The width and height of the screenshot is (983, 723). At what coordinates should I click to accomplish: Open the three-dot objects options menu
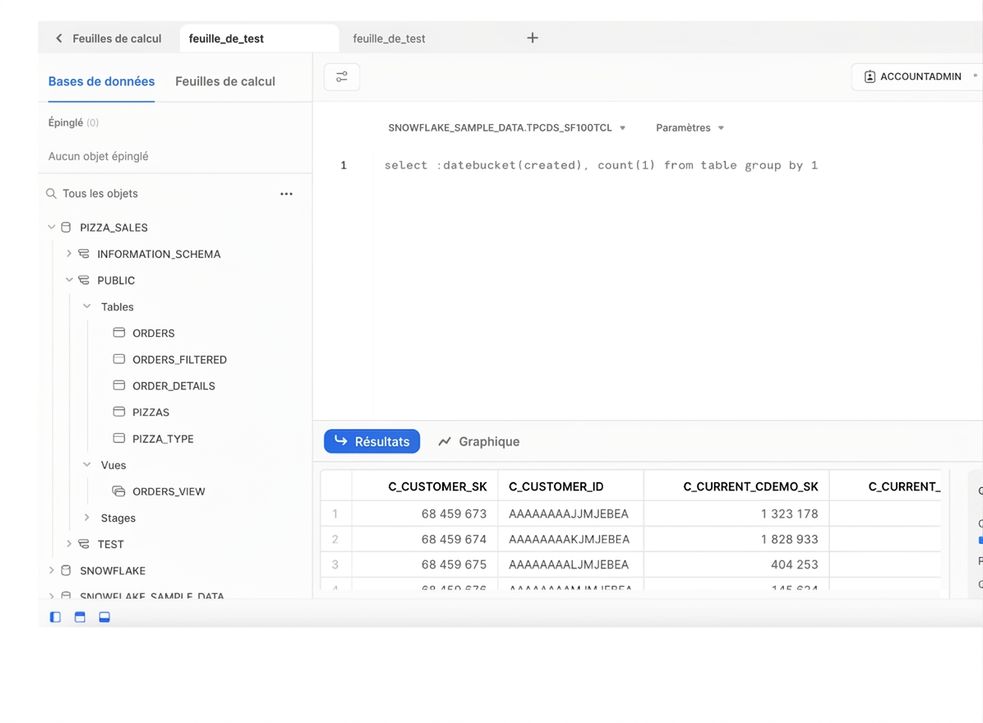coord(286,194)
